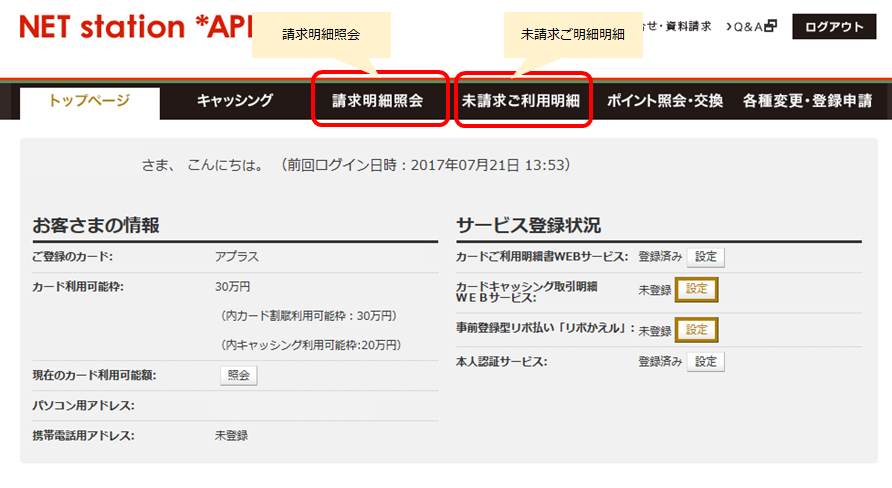The image size is (892, 488).
Task: Click the yellow 請求明細照会 callout box
Action: (320, 35)
